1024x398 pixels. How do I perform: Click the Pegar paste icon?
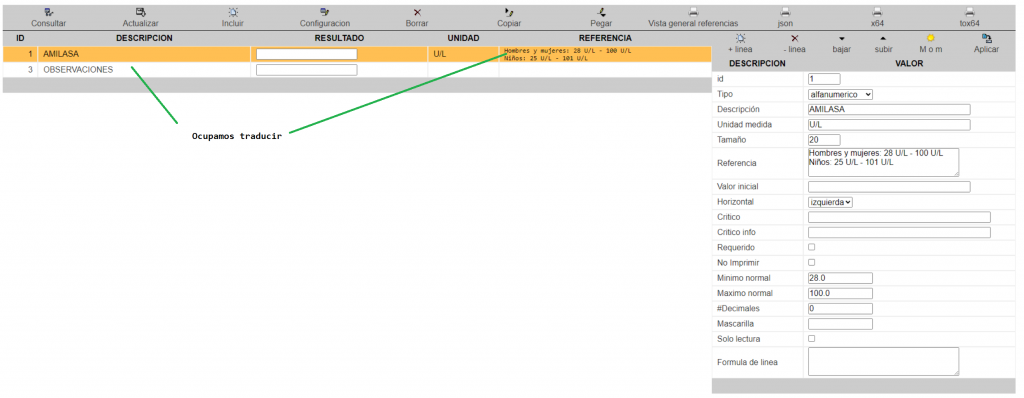(601, 12)
